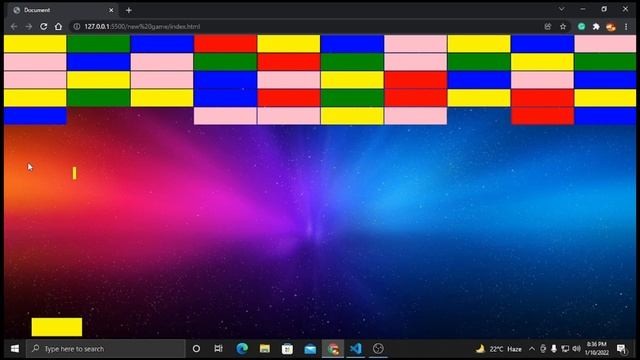Open the Chrome profile avatar
Image resolution: width=640 pixels, height=360 pixels.
coord(611,27)
